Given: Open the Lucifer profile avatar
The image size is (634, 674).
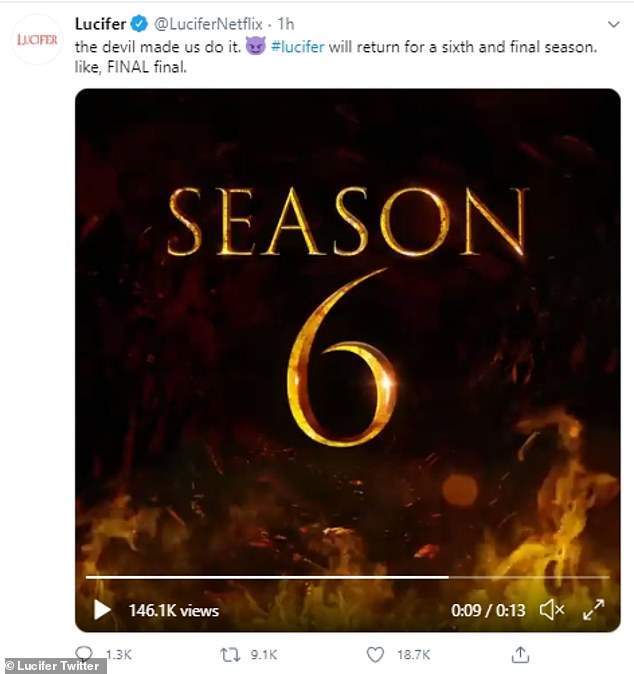Looking at the screenshot, I should (38, 40).
